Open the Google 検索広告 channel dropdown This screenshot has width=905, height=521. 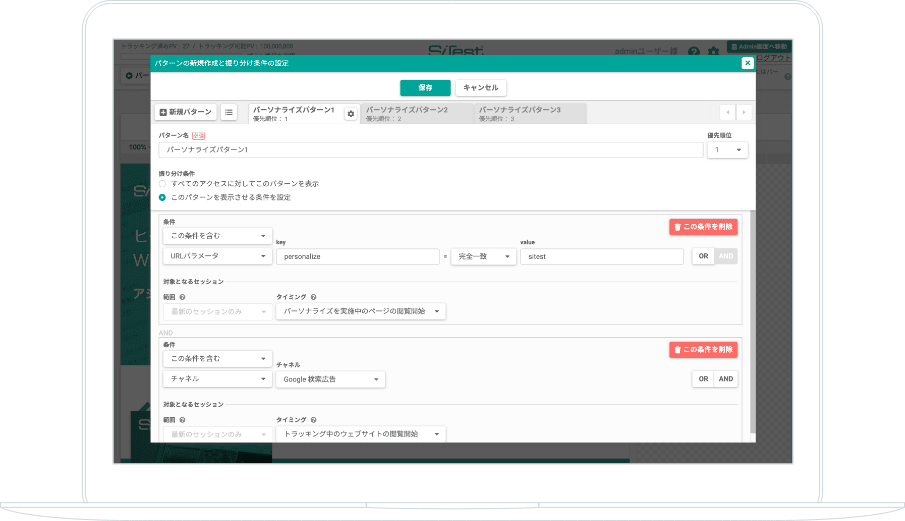pyautogui.click(x=331, y=379)
